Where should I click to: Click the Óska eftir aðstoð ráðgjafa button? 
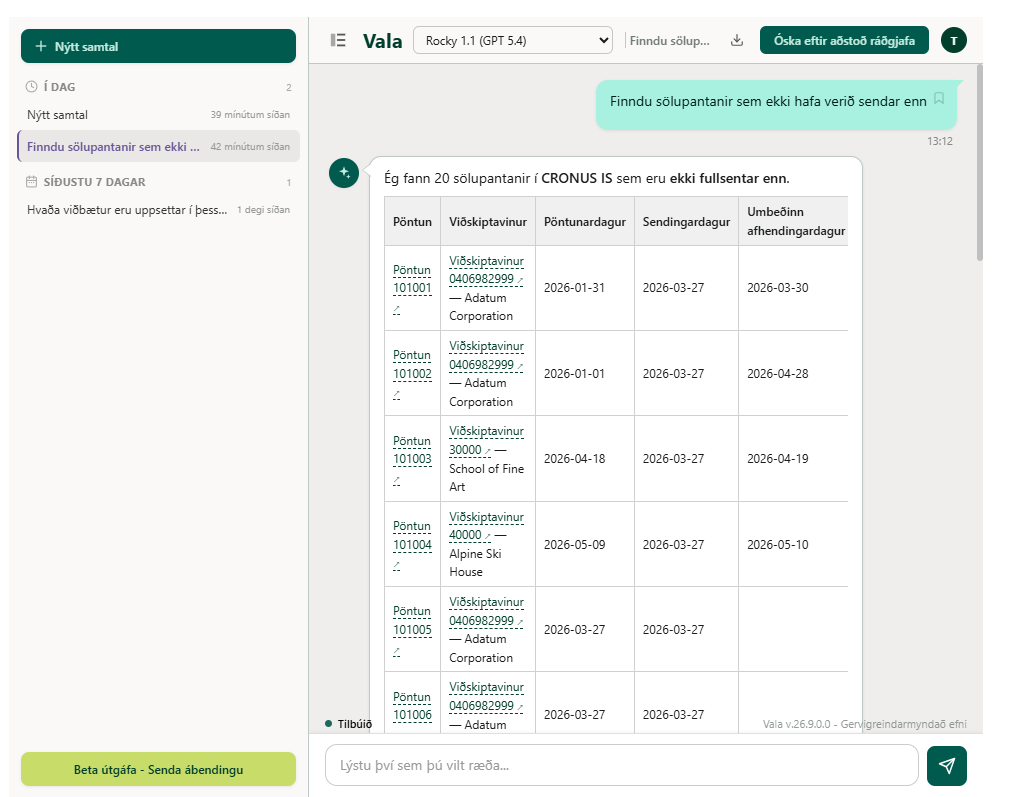click(844, 41)
